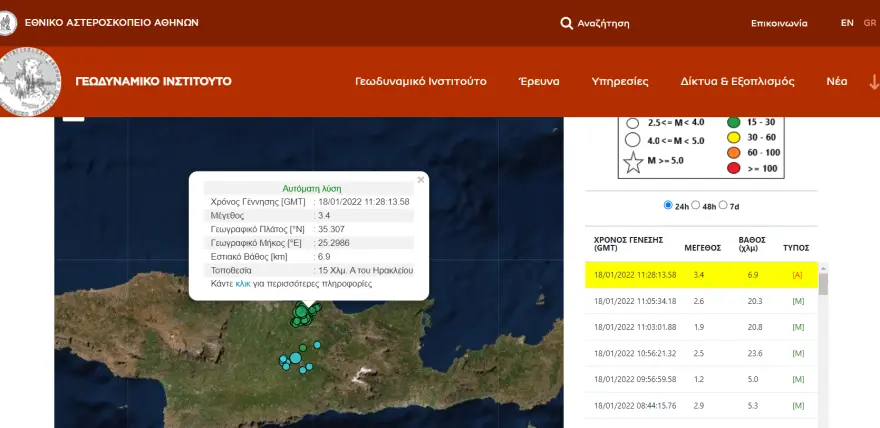Select the 48h time range radio
880x428 pixels.
[697, 205]
